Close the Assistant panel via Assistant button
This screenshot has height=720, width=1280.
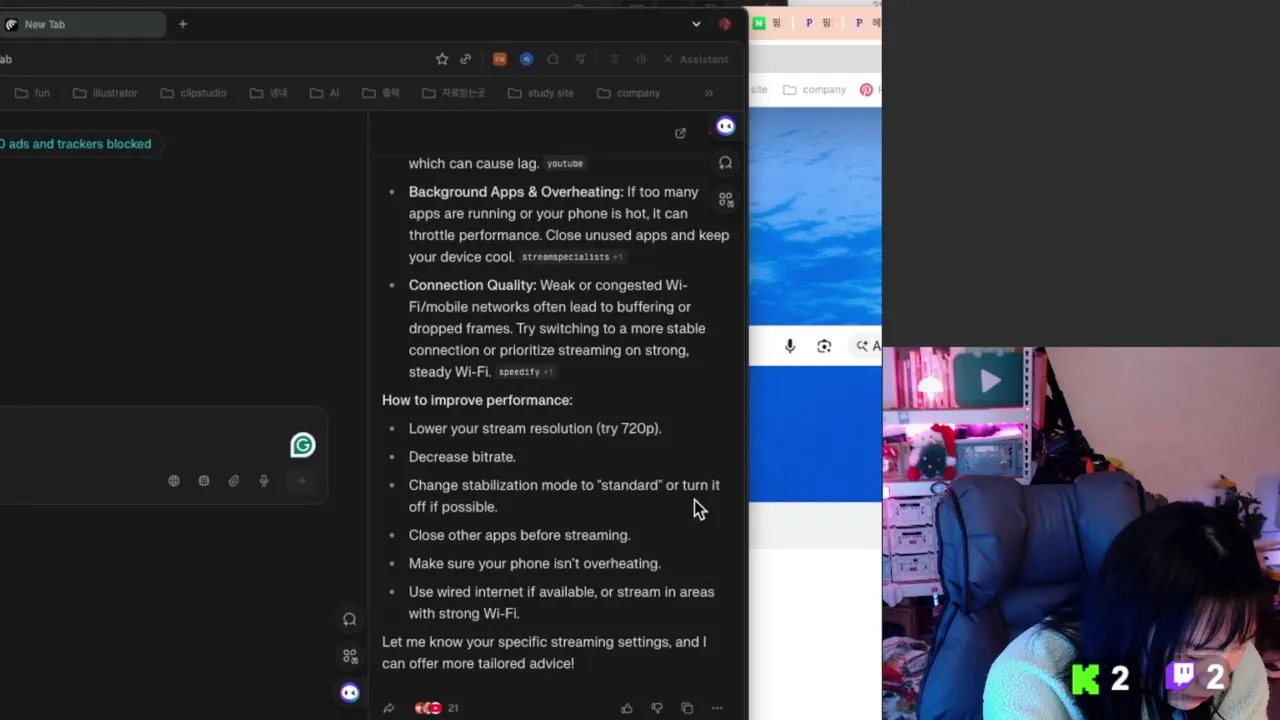click(695, 59)
